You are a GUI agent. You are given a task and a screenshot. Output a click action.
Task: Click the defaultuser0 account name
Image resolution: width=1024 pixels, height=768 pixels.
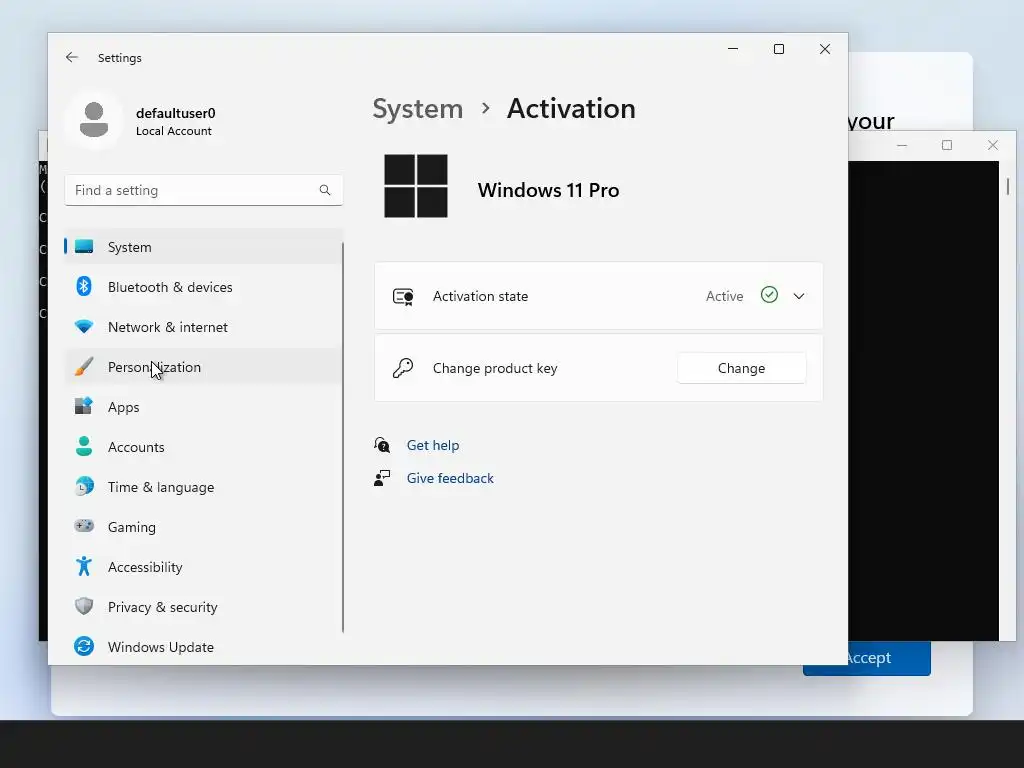coord(176,113)
